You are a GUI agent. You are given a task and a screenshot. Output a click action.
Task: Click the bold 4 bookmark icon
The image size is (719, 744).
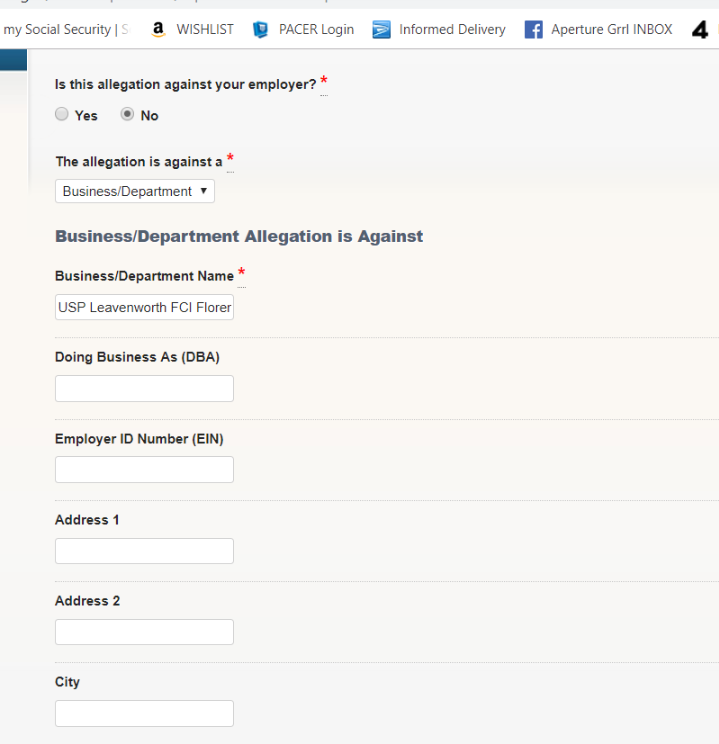700,30
